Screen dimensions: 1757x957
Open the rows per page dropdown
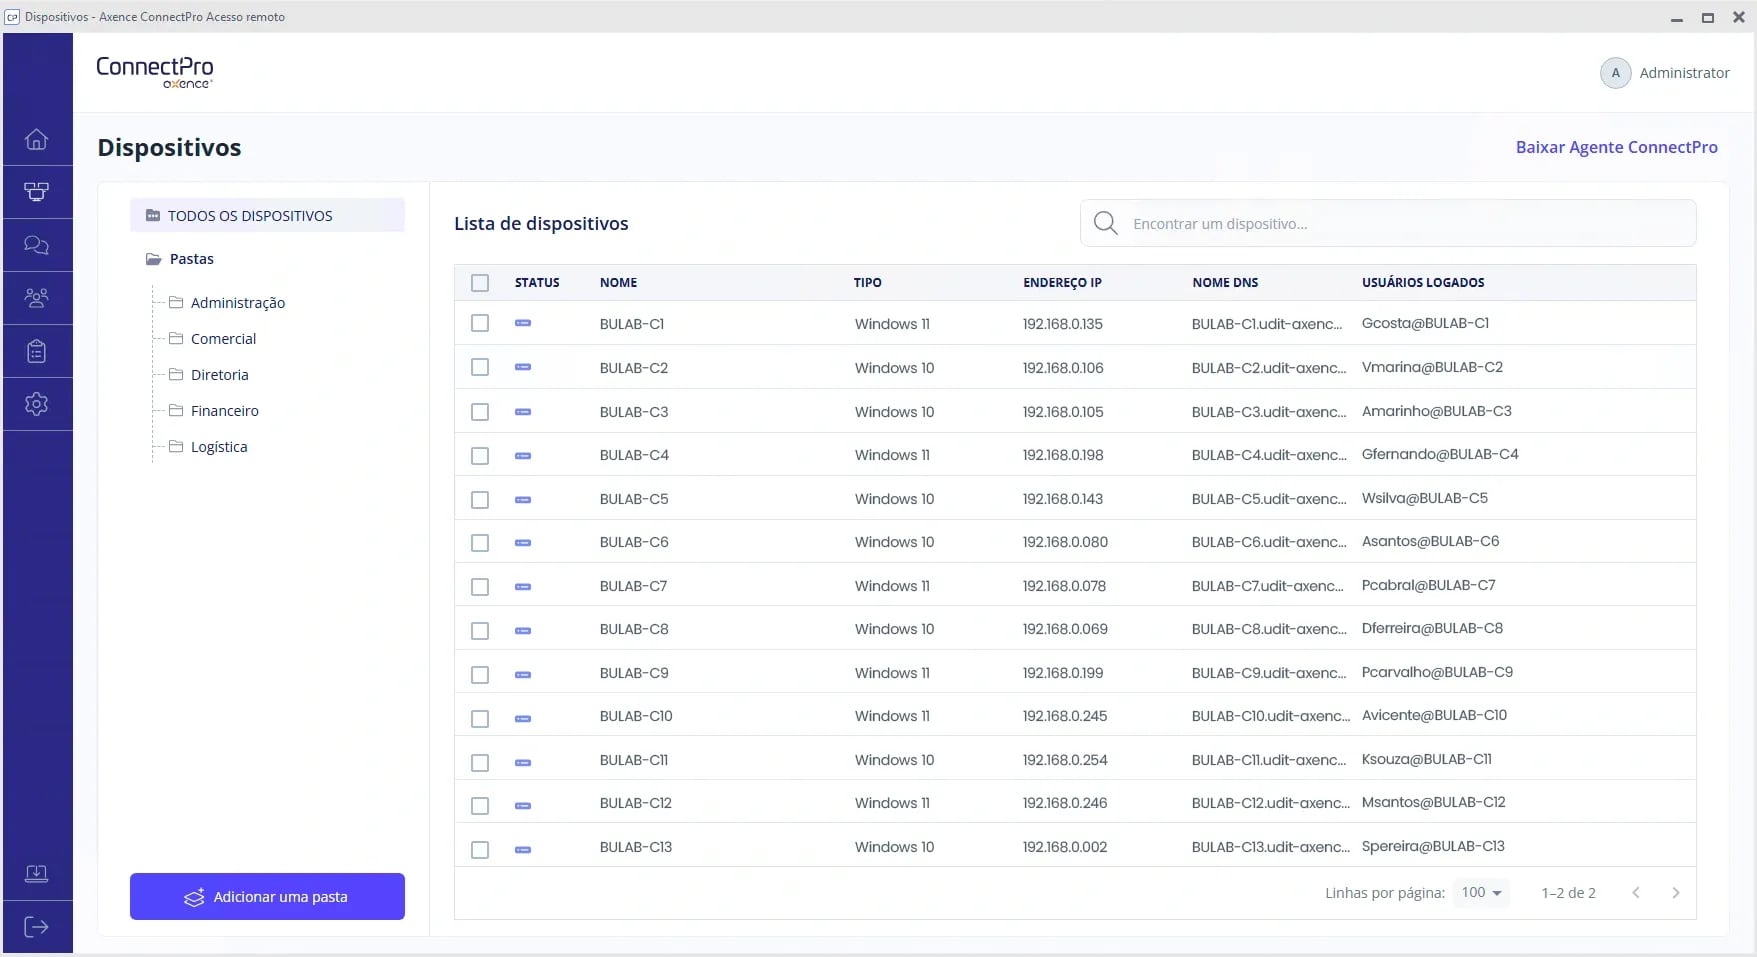[1481, 893]
